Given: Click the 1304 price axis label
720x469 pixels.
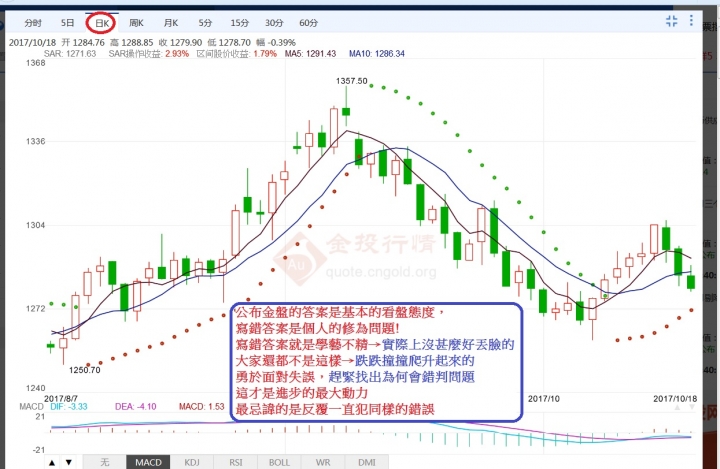Looking at the screenshot, I should (35, 225).
